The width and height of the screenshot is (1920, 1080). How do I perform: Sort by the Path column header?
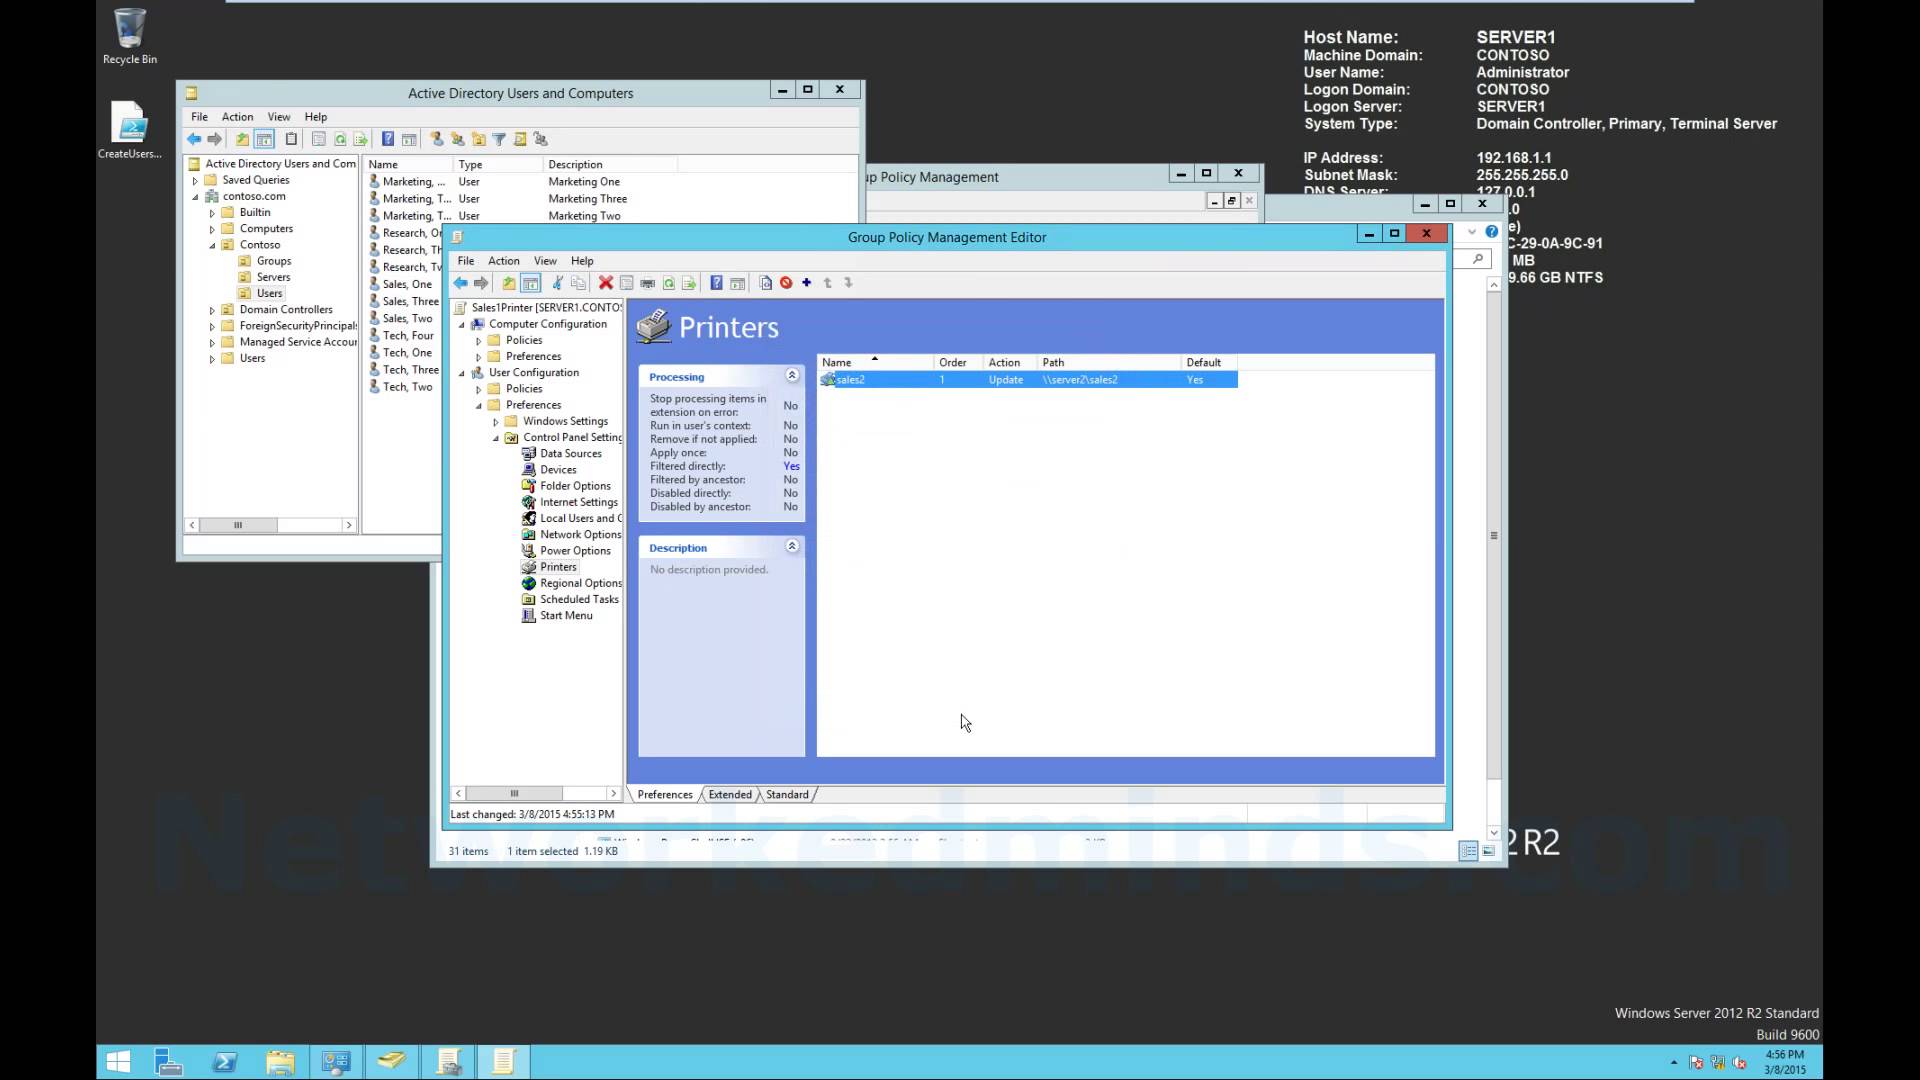click(1109, 363)
